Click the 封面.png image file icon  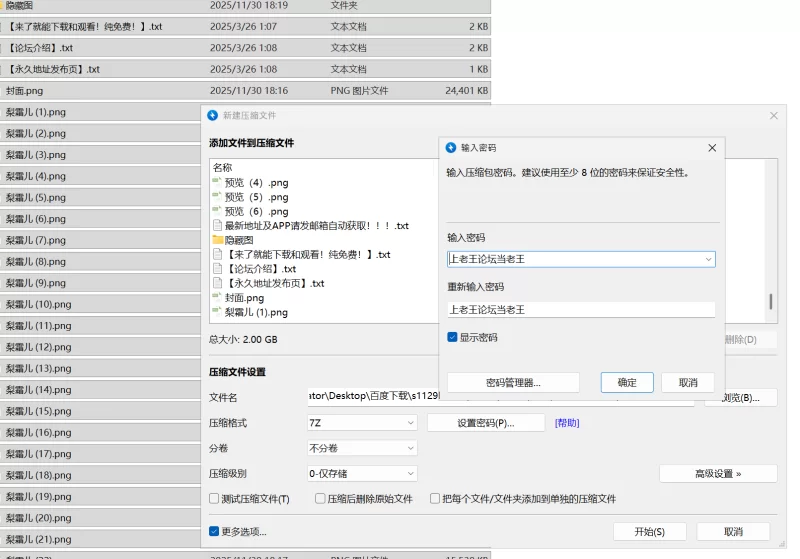tap(217, 298)
